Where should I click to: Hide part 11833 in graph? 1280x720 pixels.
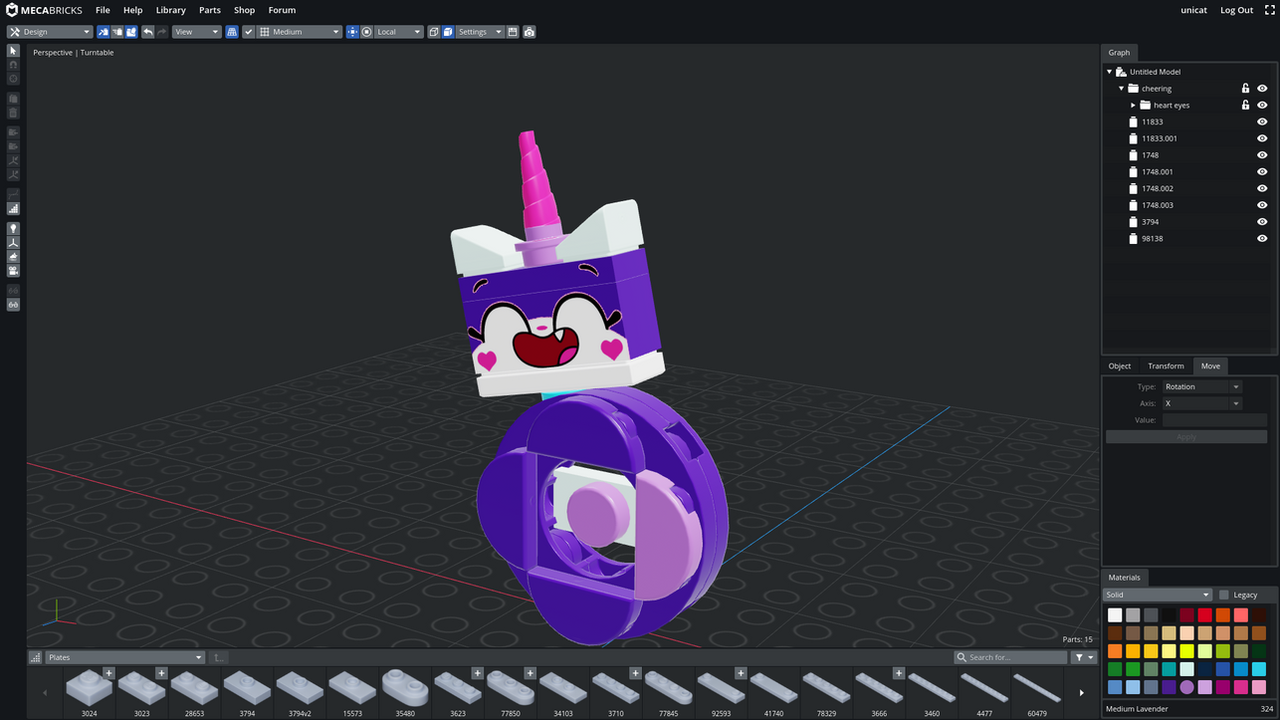pos(1262,122)
